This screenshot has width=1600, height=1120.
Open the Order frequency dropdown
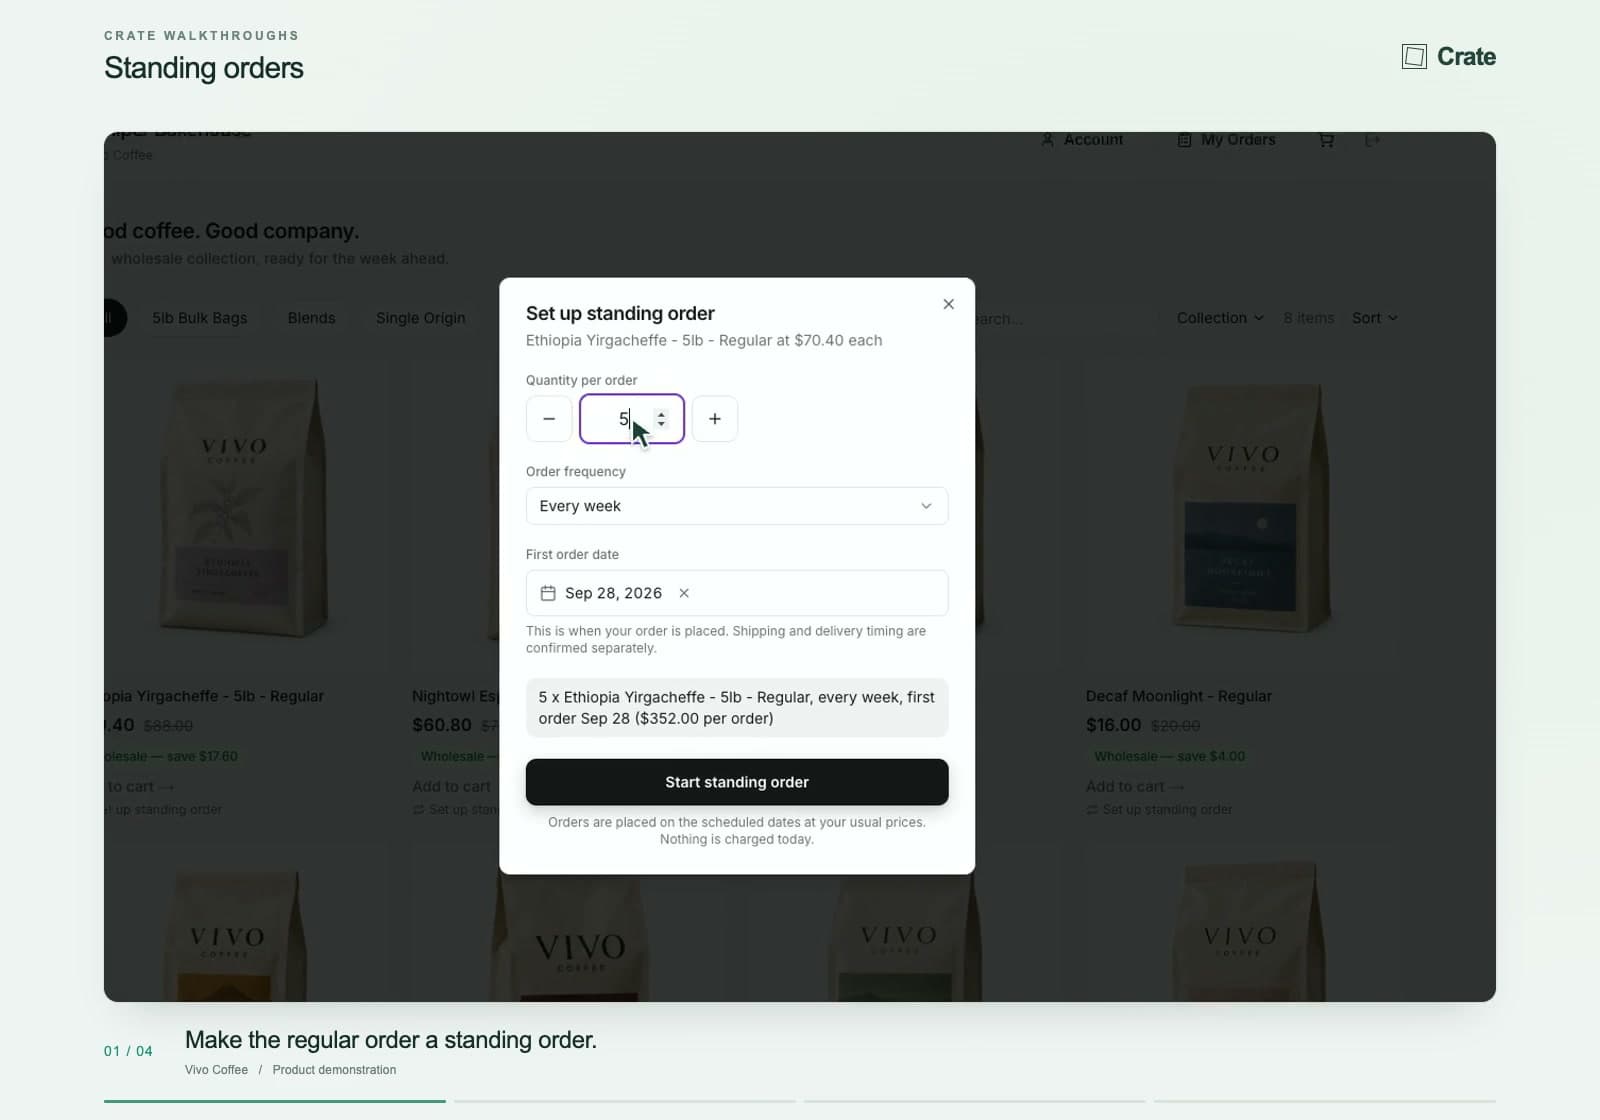click(x=737, y=506)
